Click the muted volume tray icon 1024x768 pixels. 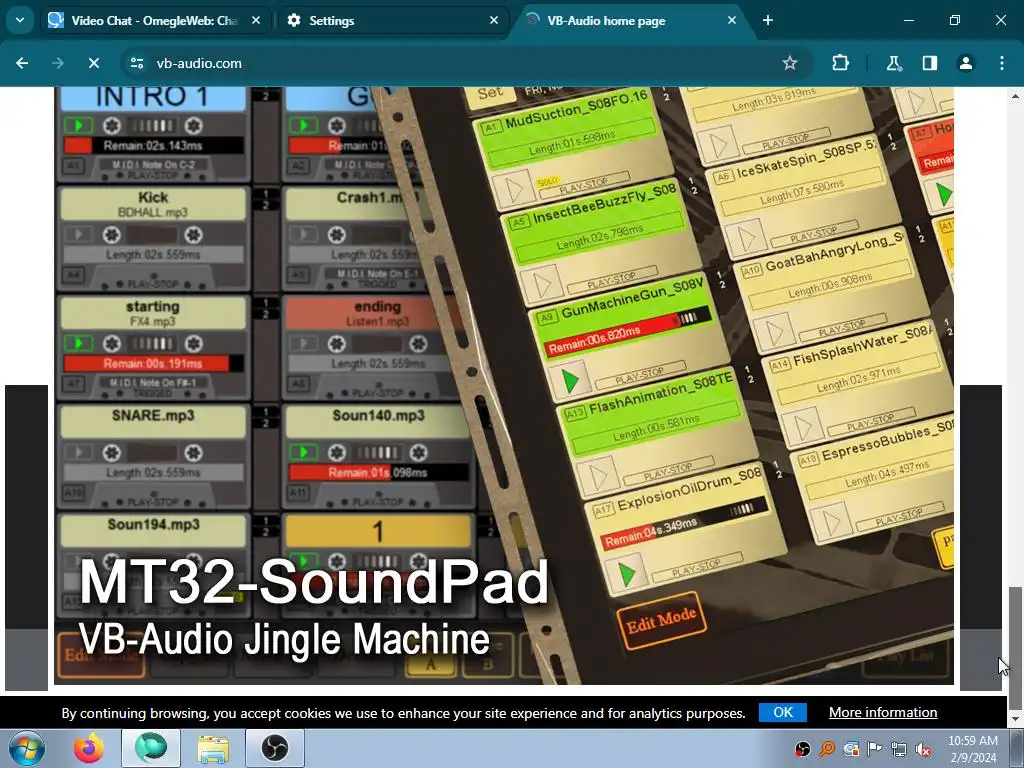coord(923,749)
